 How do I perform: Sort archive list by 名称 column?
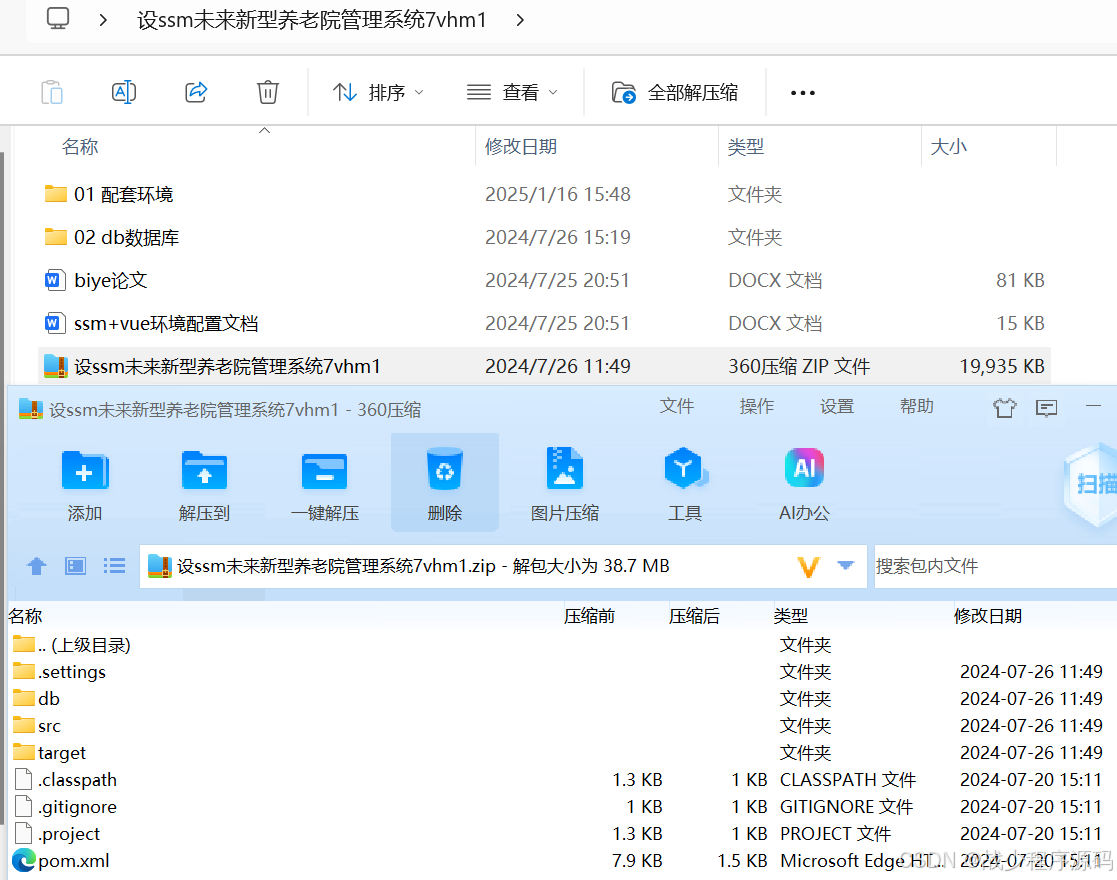26,616
